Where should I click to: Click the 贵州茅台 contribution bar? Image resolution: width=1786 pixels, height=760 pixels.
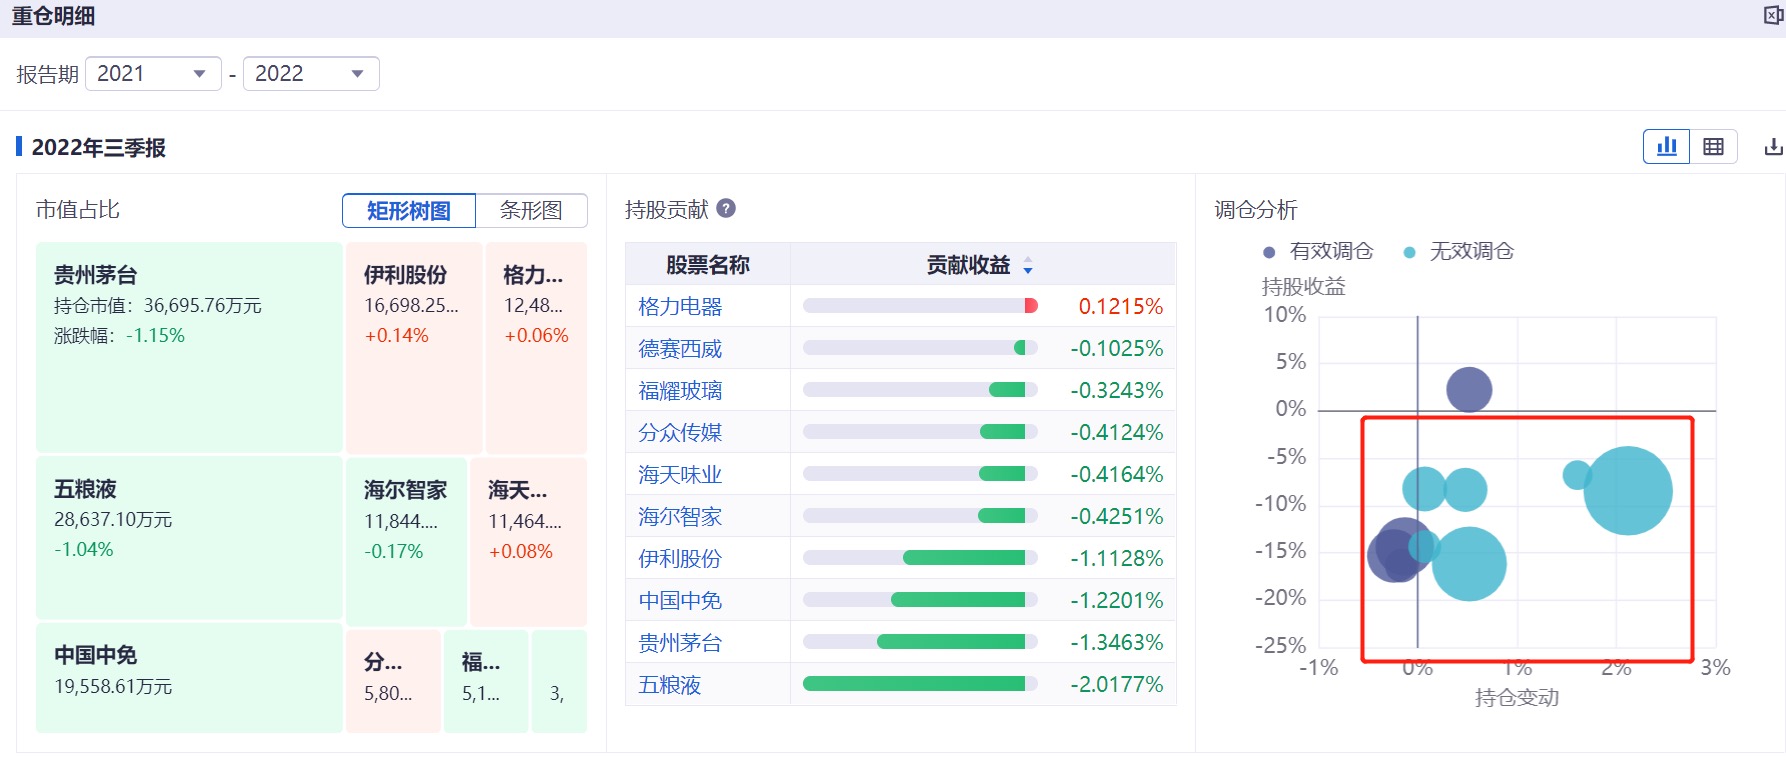pos(920,642)
